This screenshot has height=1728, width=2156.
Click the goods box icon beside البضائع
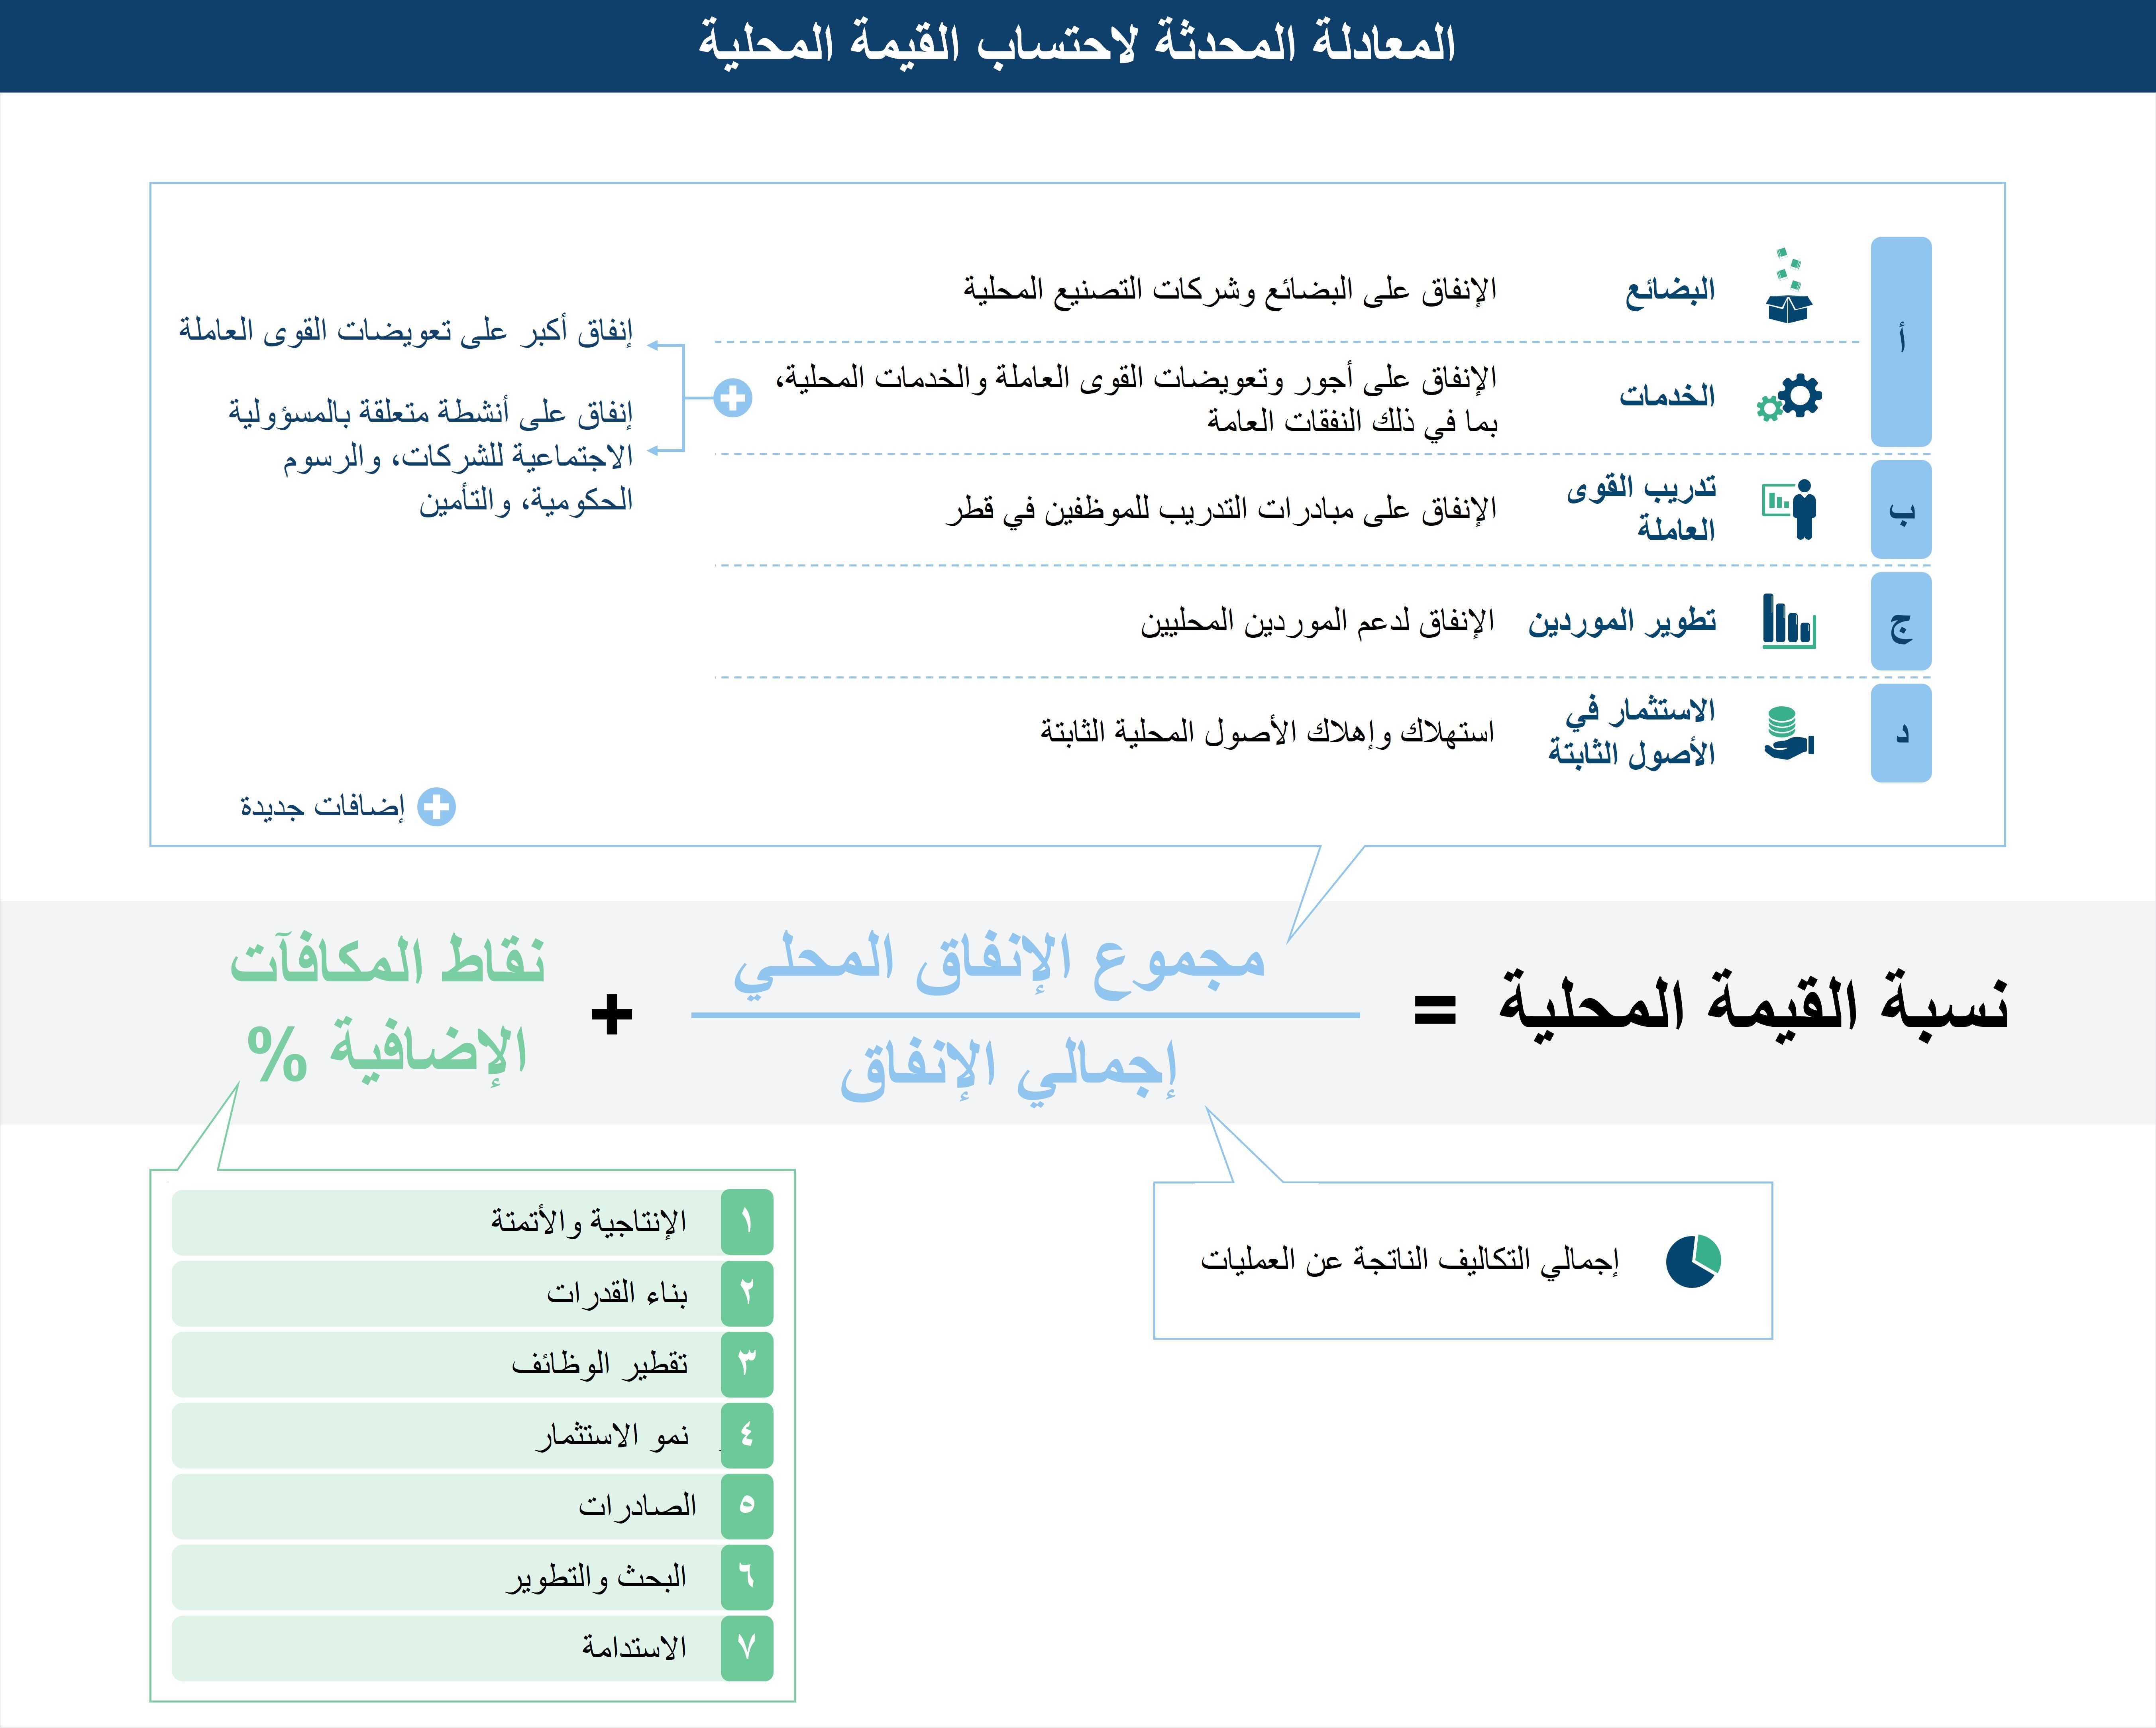tap(1789, 286)
